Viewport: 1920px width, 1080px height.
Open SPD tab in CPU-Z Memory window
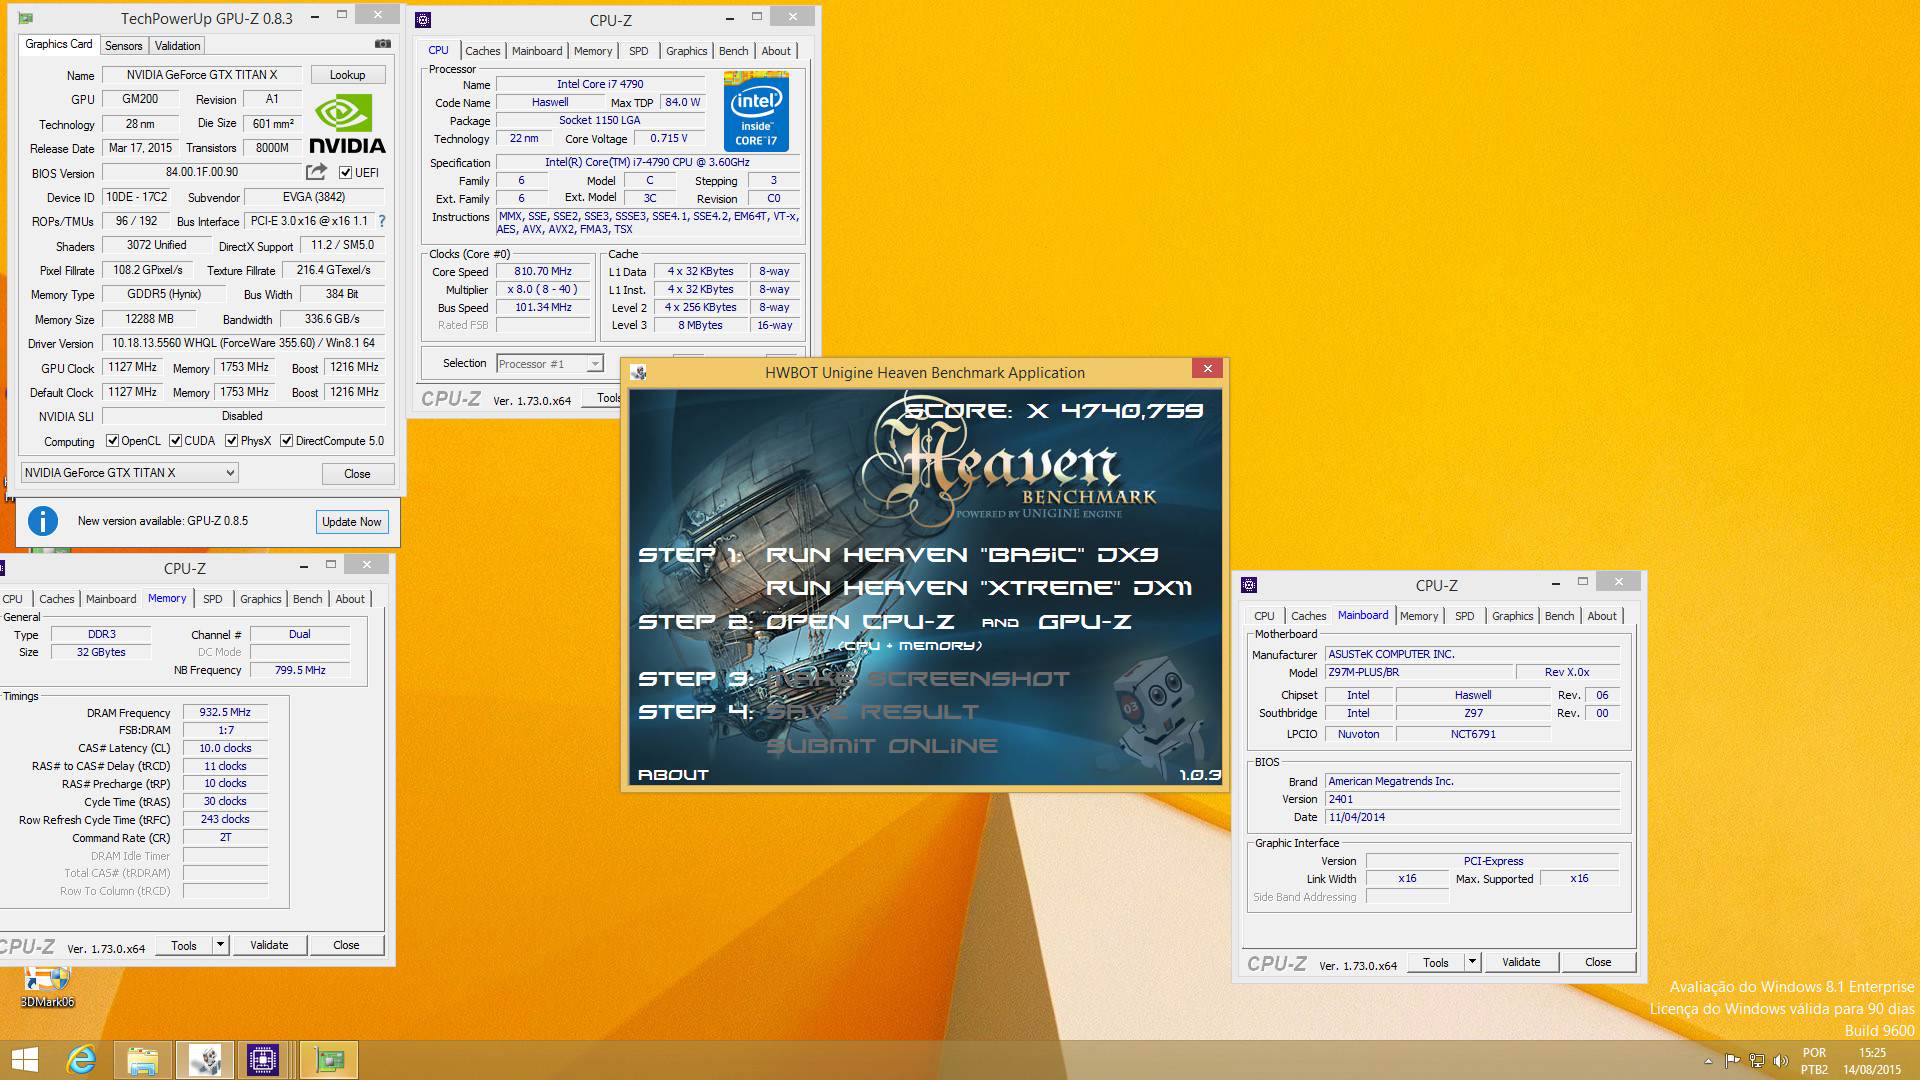click(213, 599)
